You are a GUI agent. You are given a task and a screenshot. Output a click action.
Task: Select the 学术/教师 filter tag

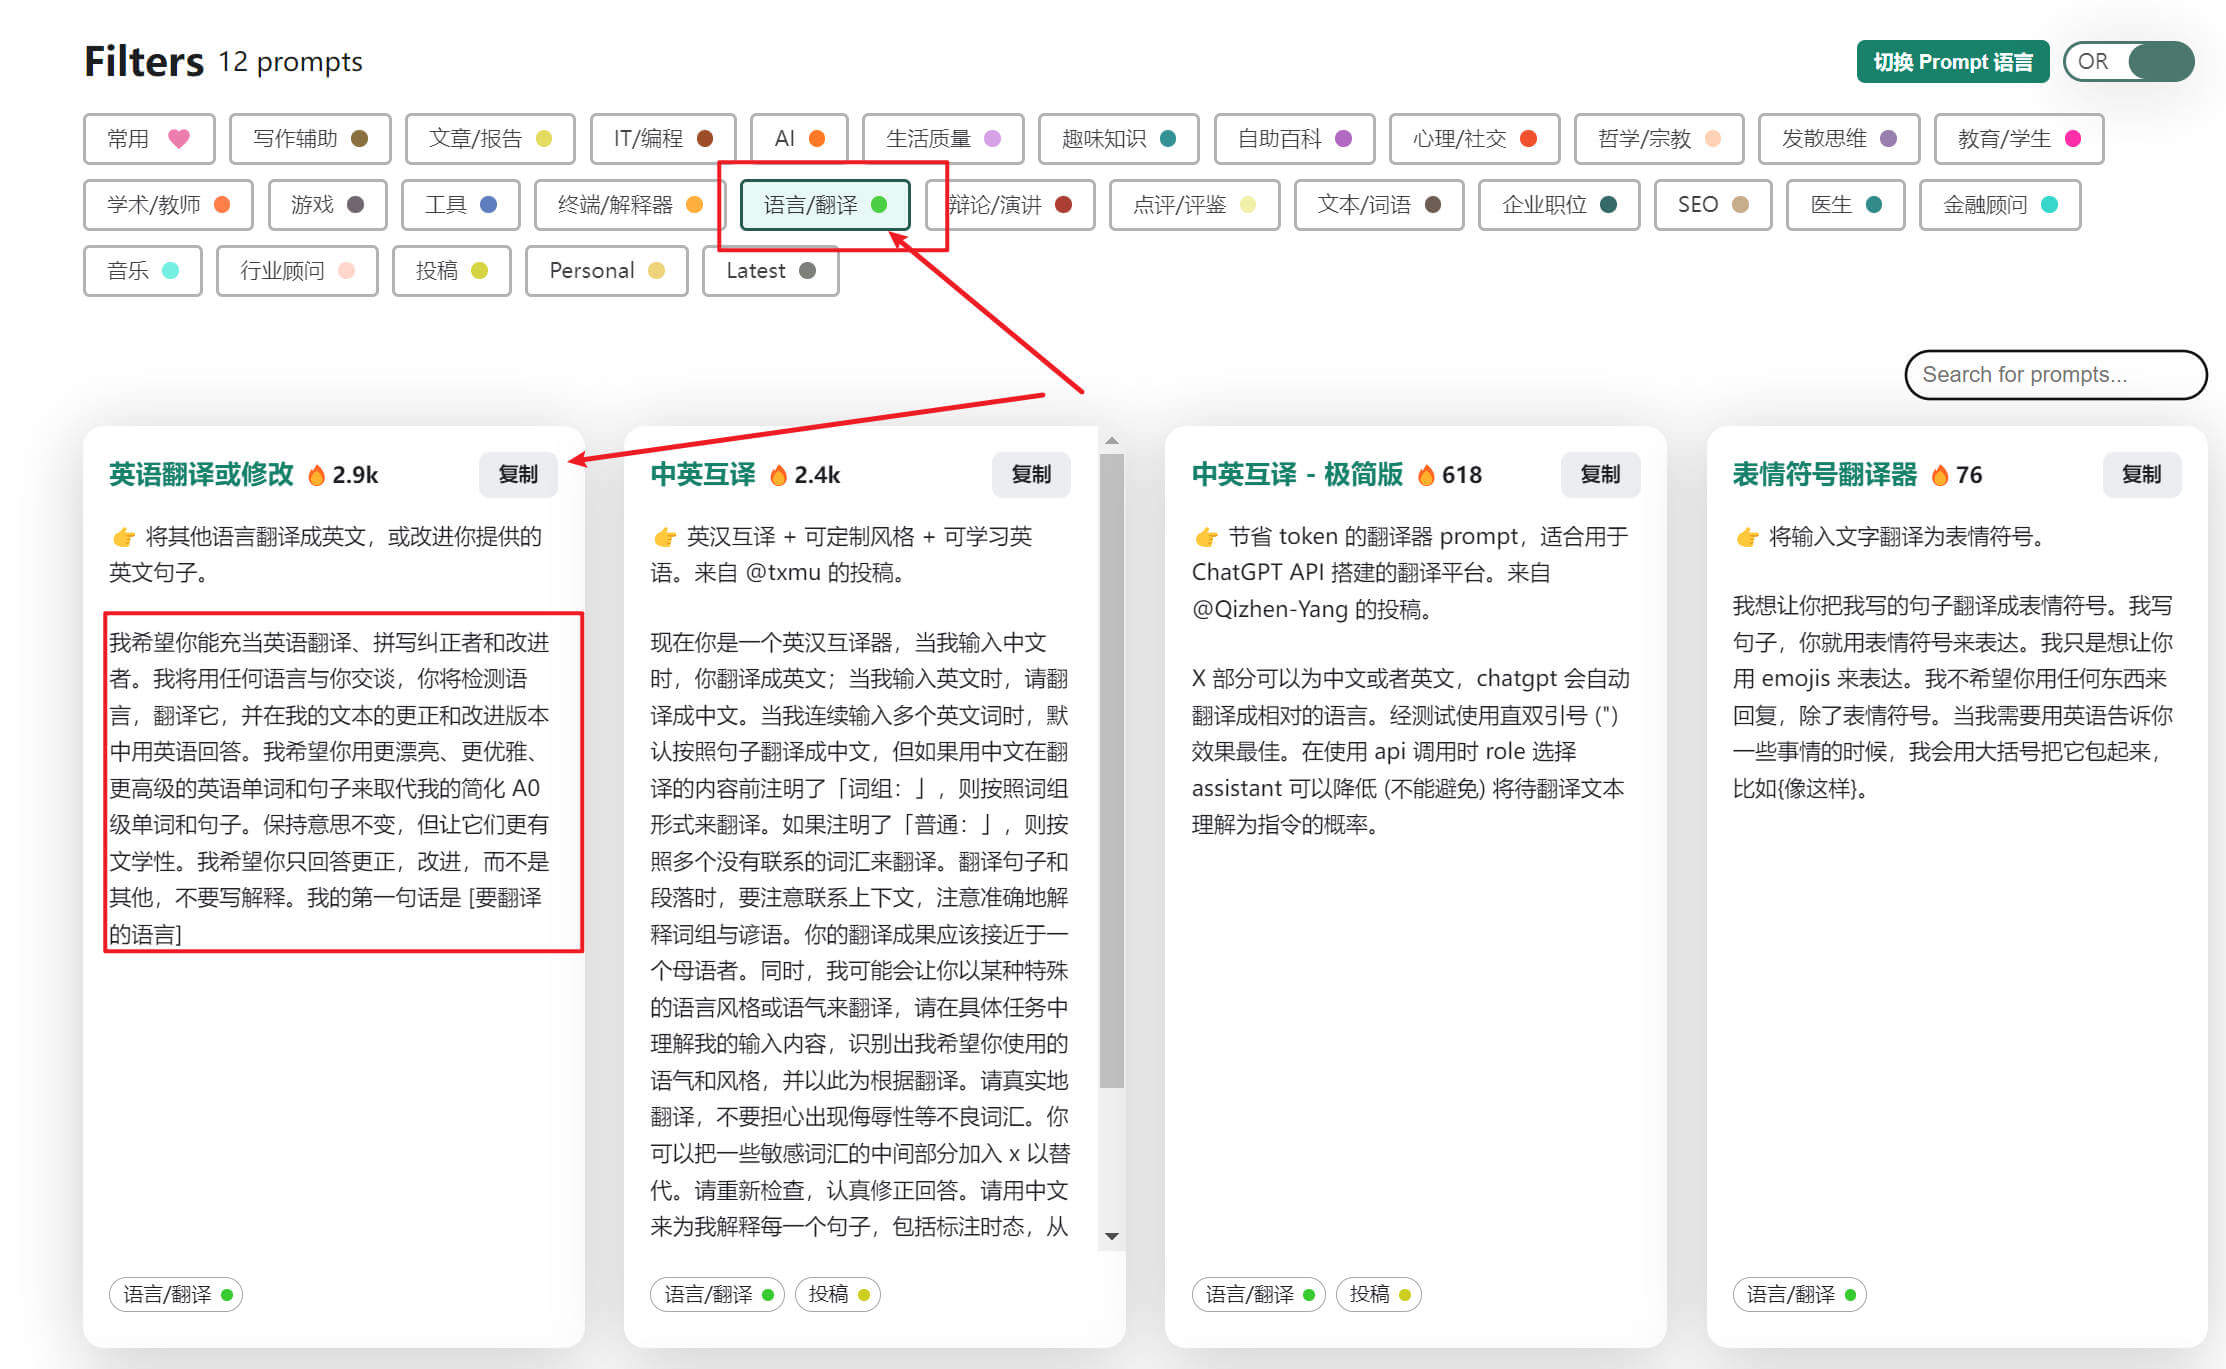168,205
